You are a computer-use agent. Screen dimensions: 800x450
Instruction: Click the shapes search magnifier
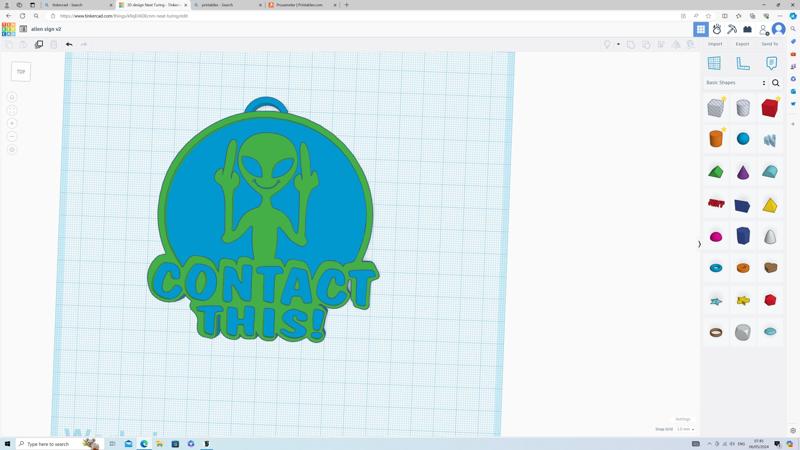776,83
